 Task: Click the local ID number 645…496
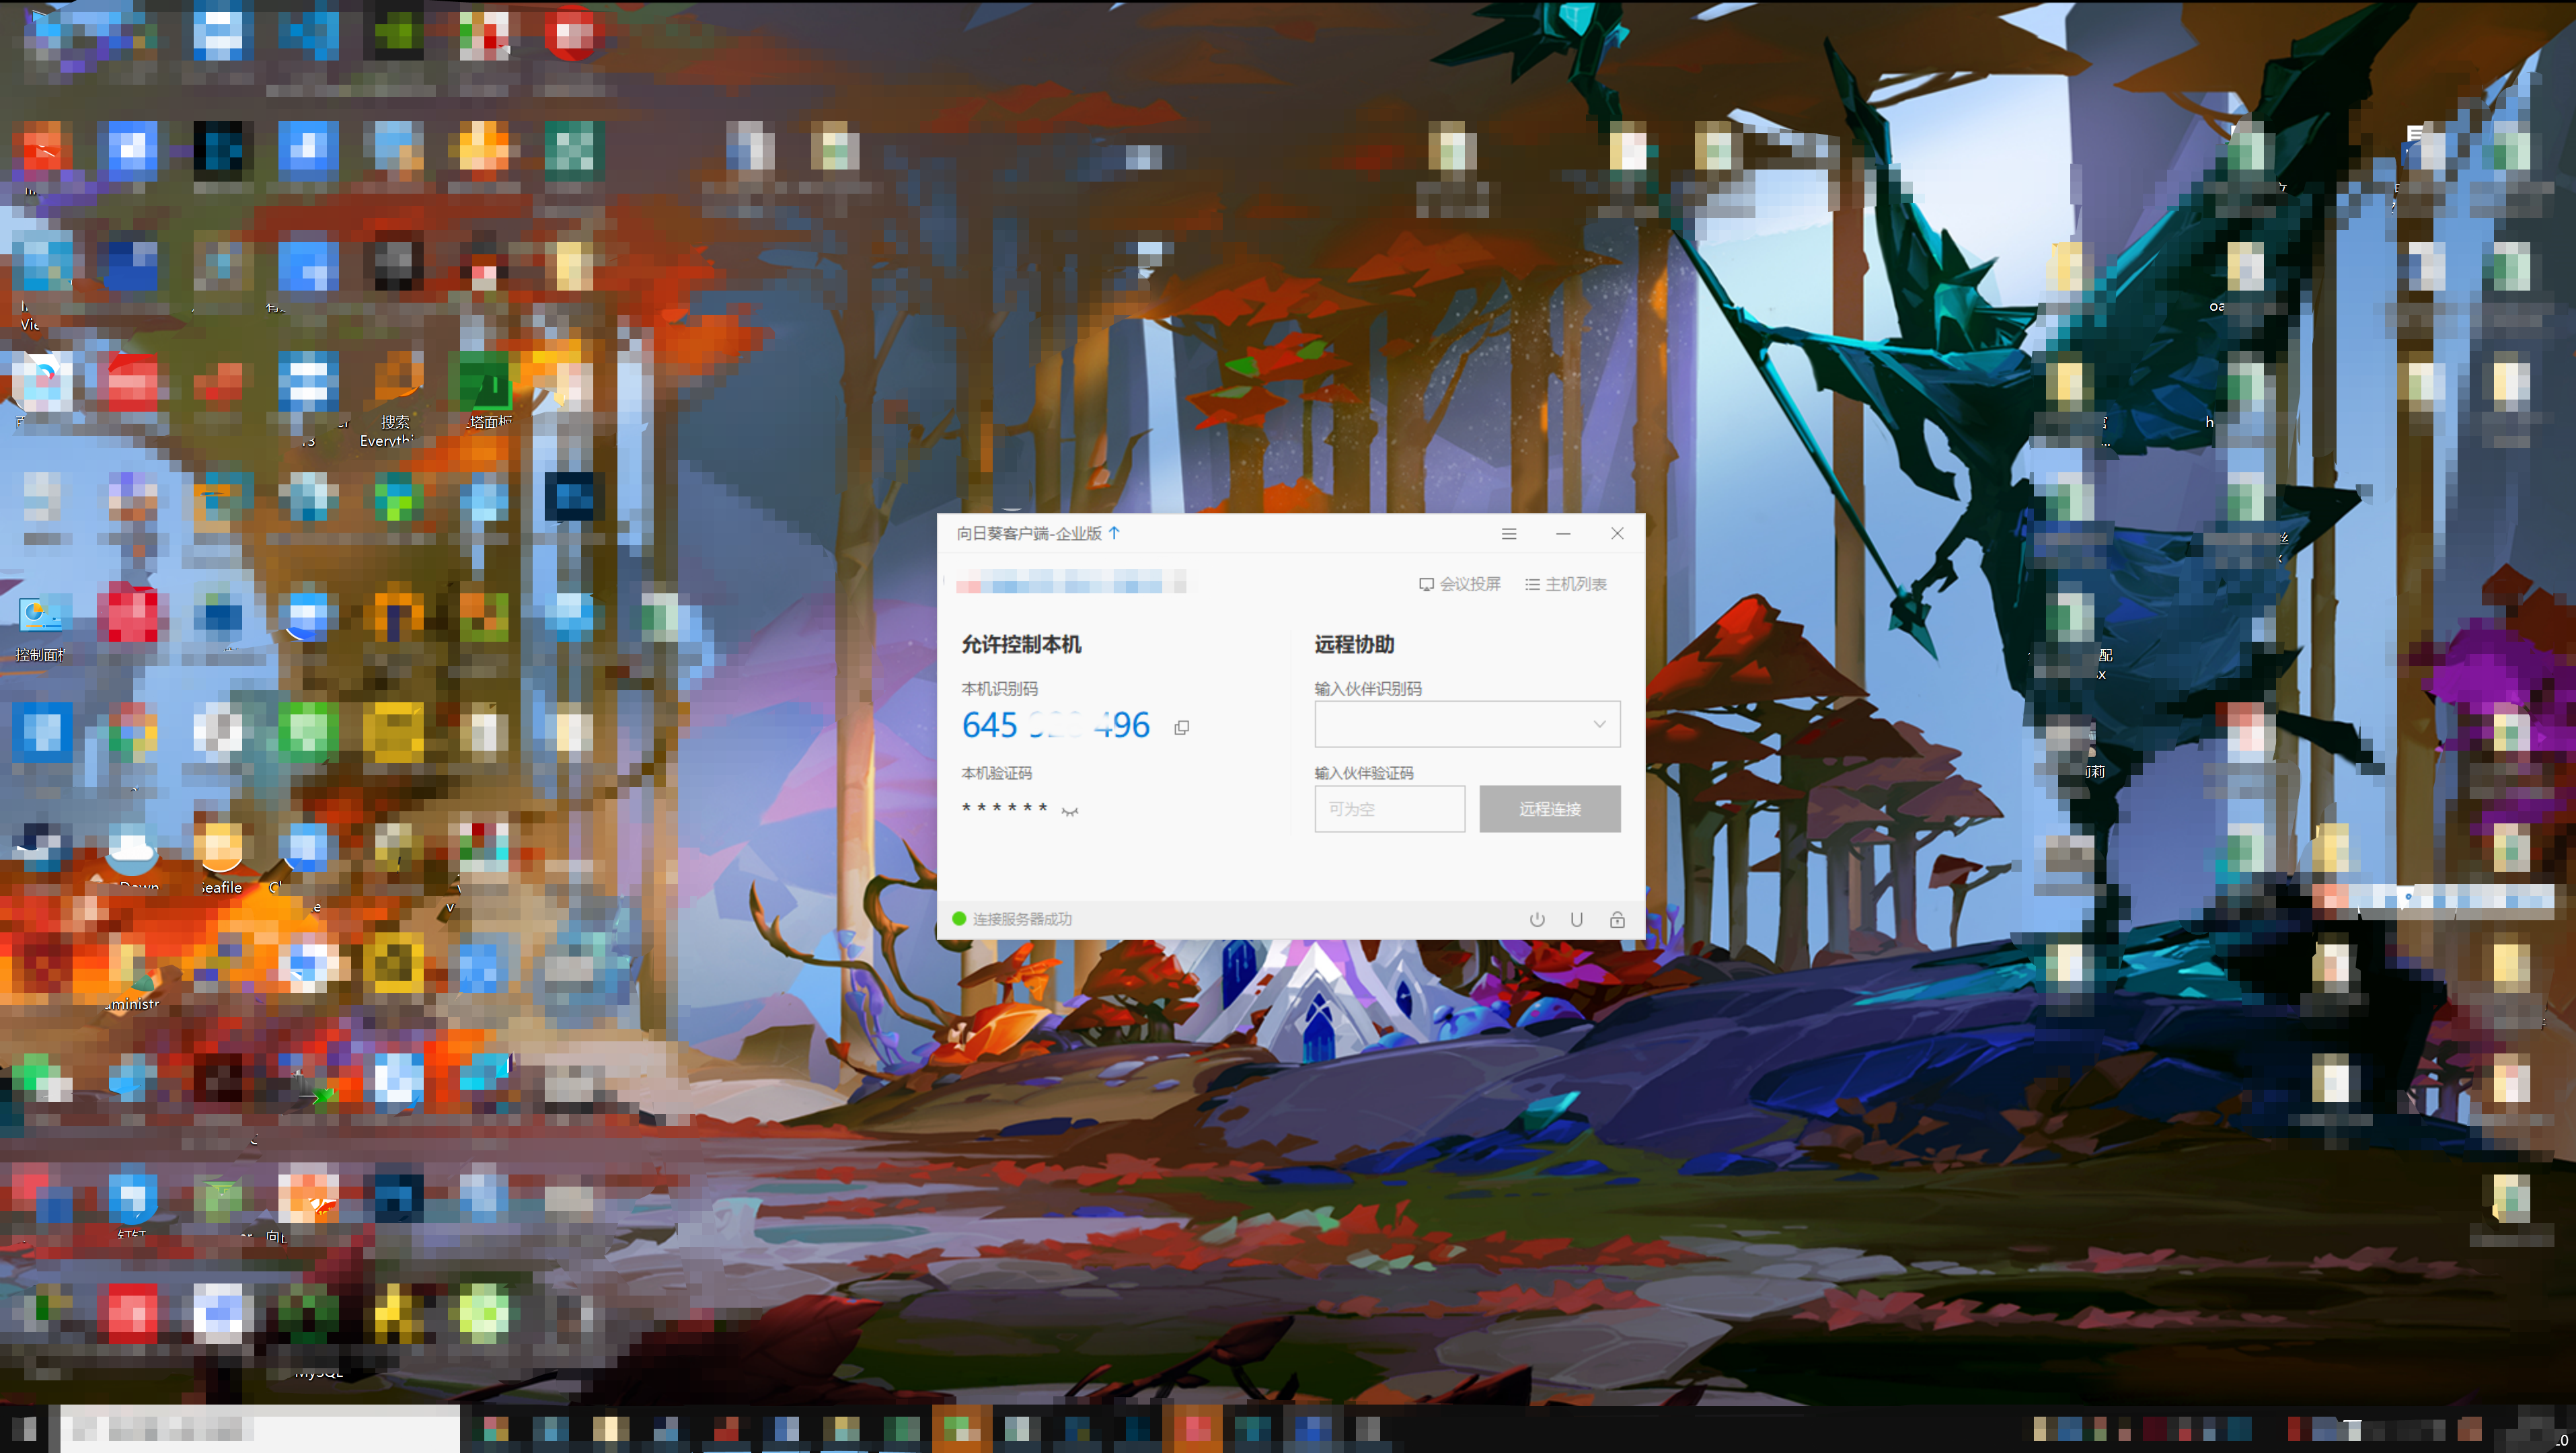pyautogui.click(x=1056, y=725)
